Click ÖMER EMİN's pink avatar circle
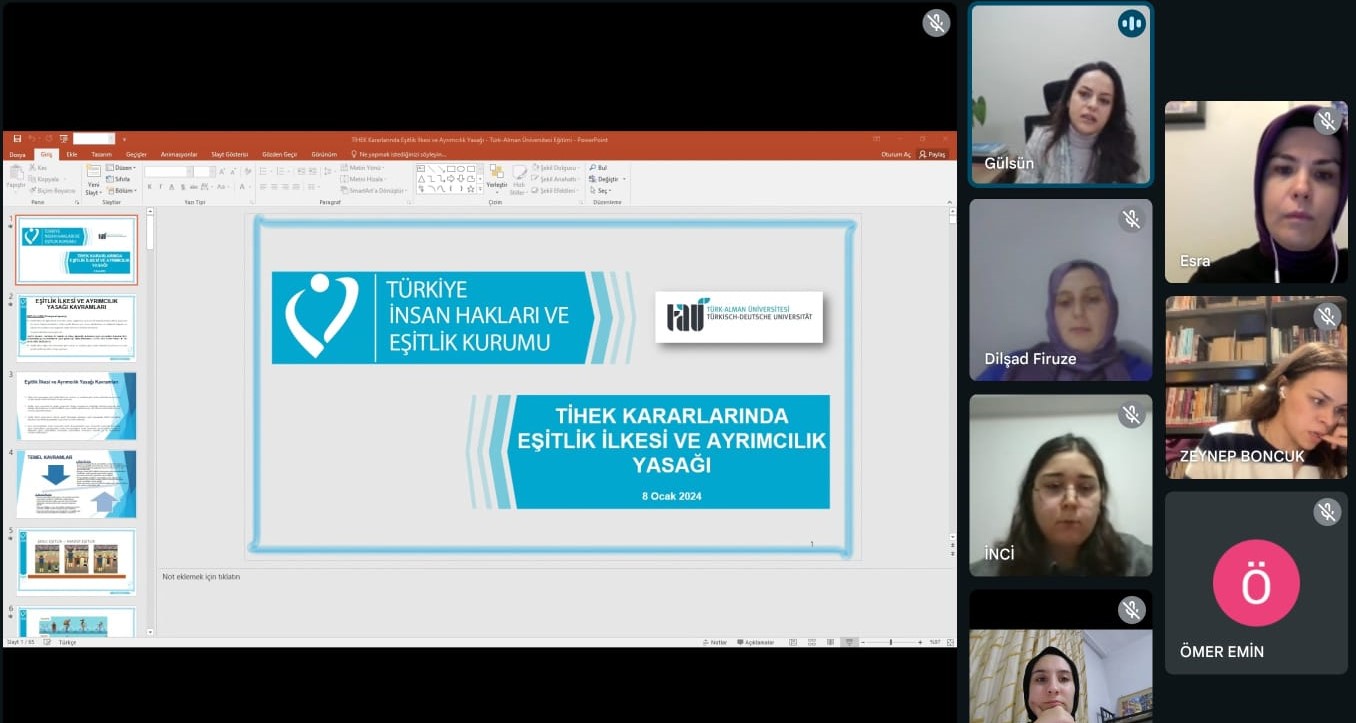The image size is (1356, 723). tap(1256, 583)
